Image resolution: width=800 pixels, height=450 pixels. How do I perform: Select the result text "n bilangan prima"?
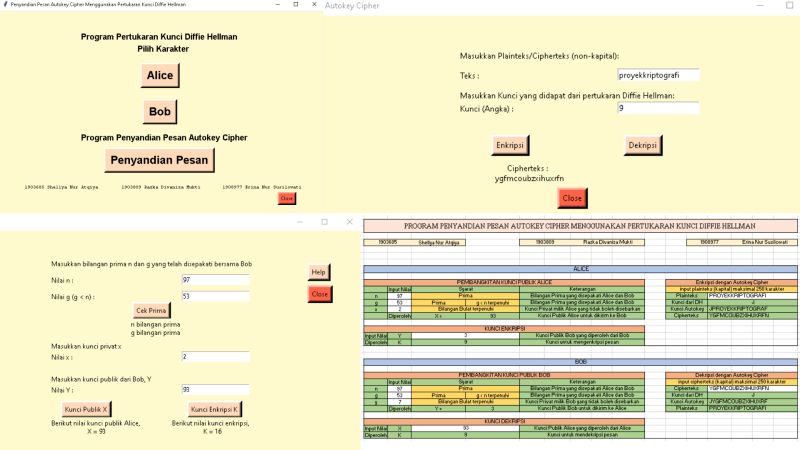click(155, 324)
